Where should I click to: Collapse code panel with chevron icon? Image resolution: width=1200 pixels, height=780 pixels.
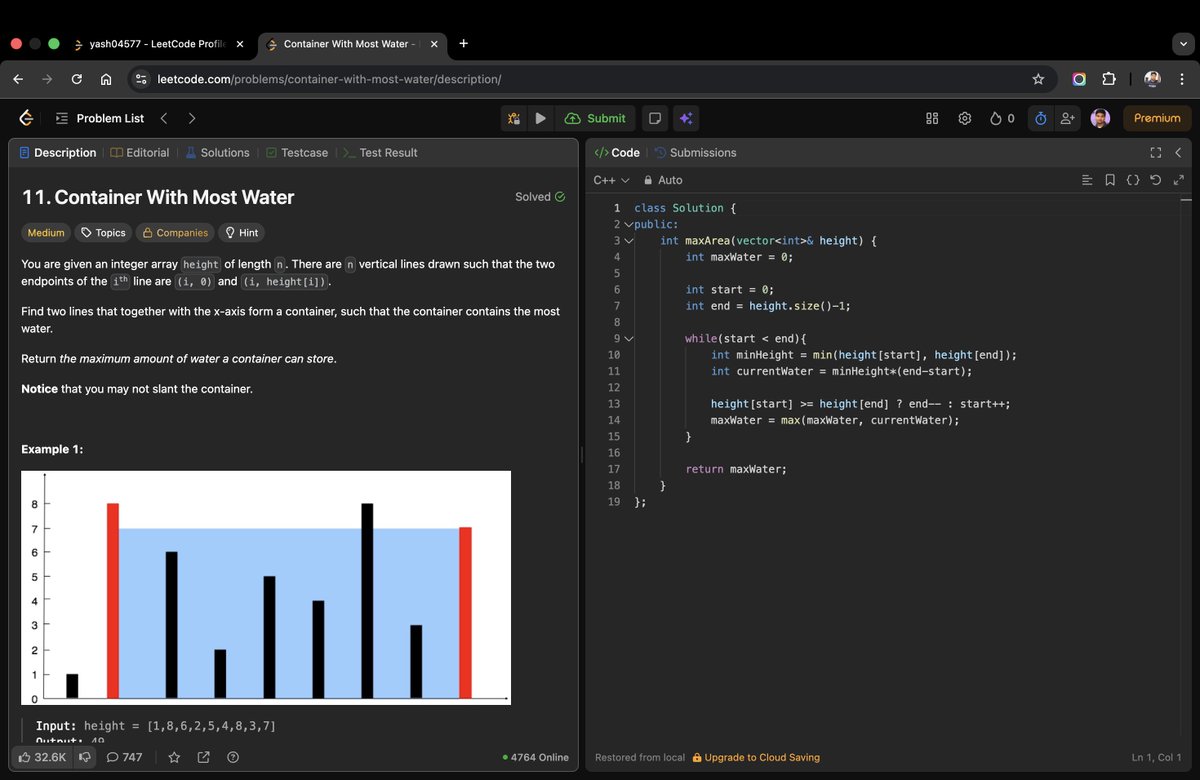click(x=1178, y=153)
